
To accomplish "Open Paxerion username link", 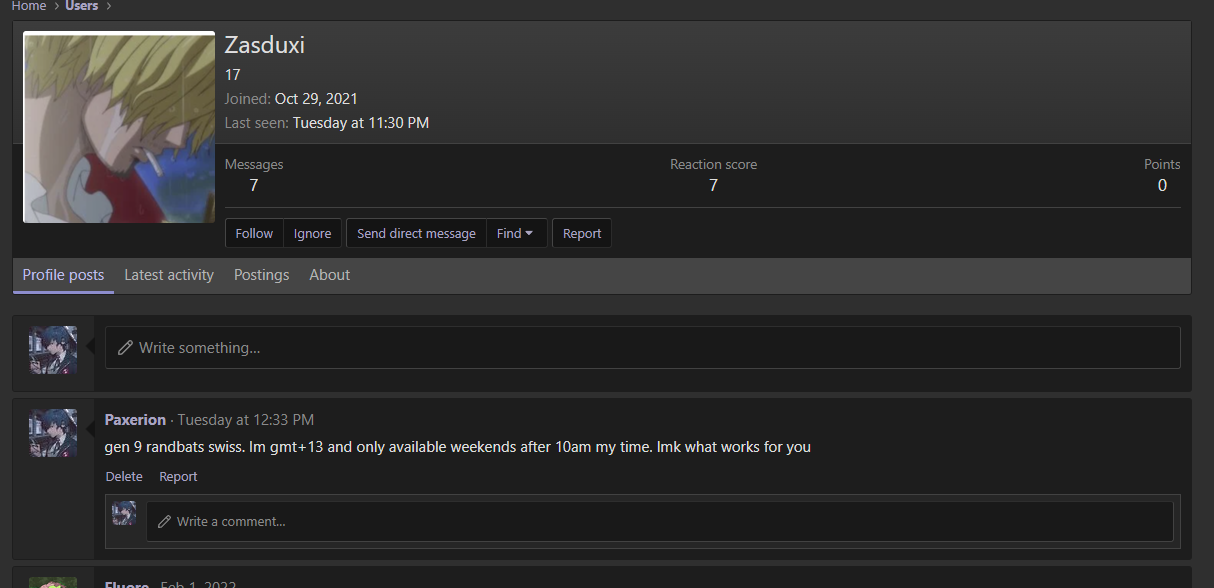I will click(135, 420).
